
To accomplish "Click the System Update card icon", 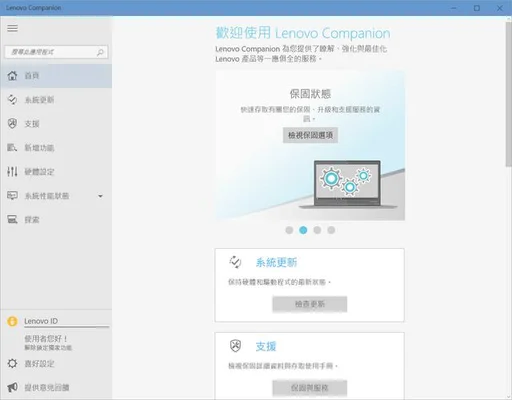I will point(235,262).
